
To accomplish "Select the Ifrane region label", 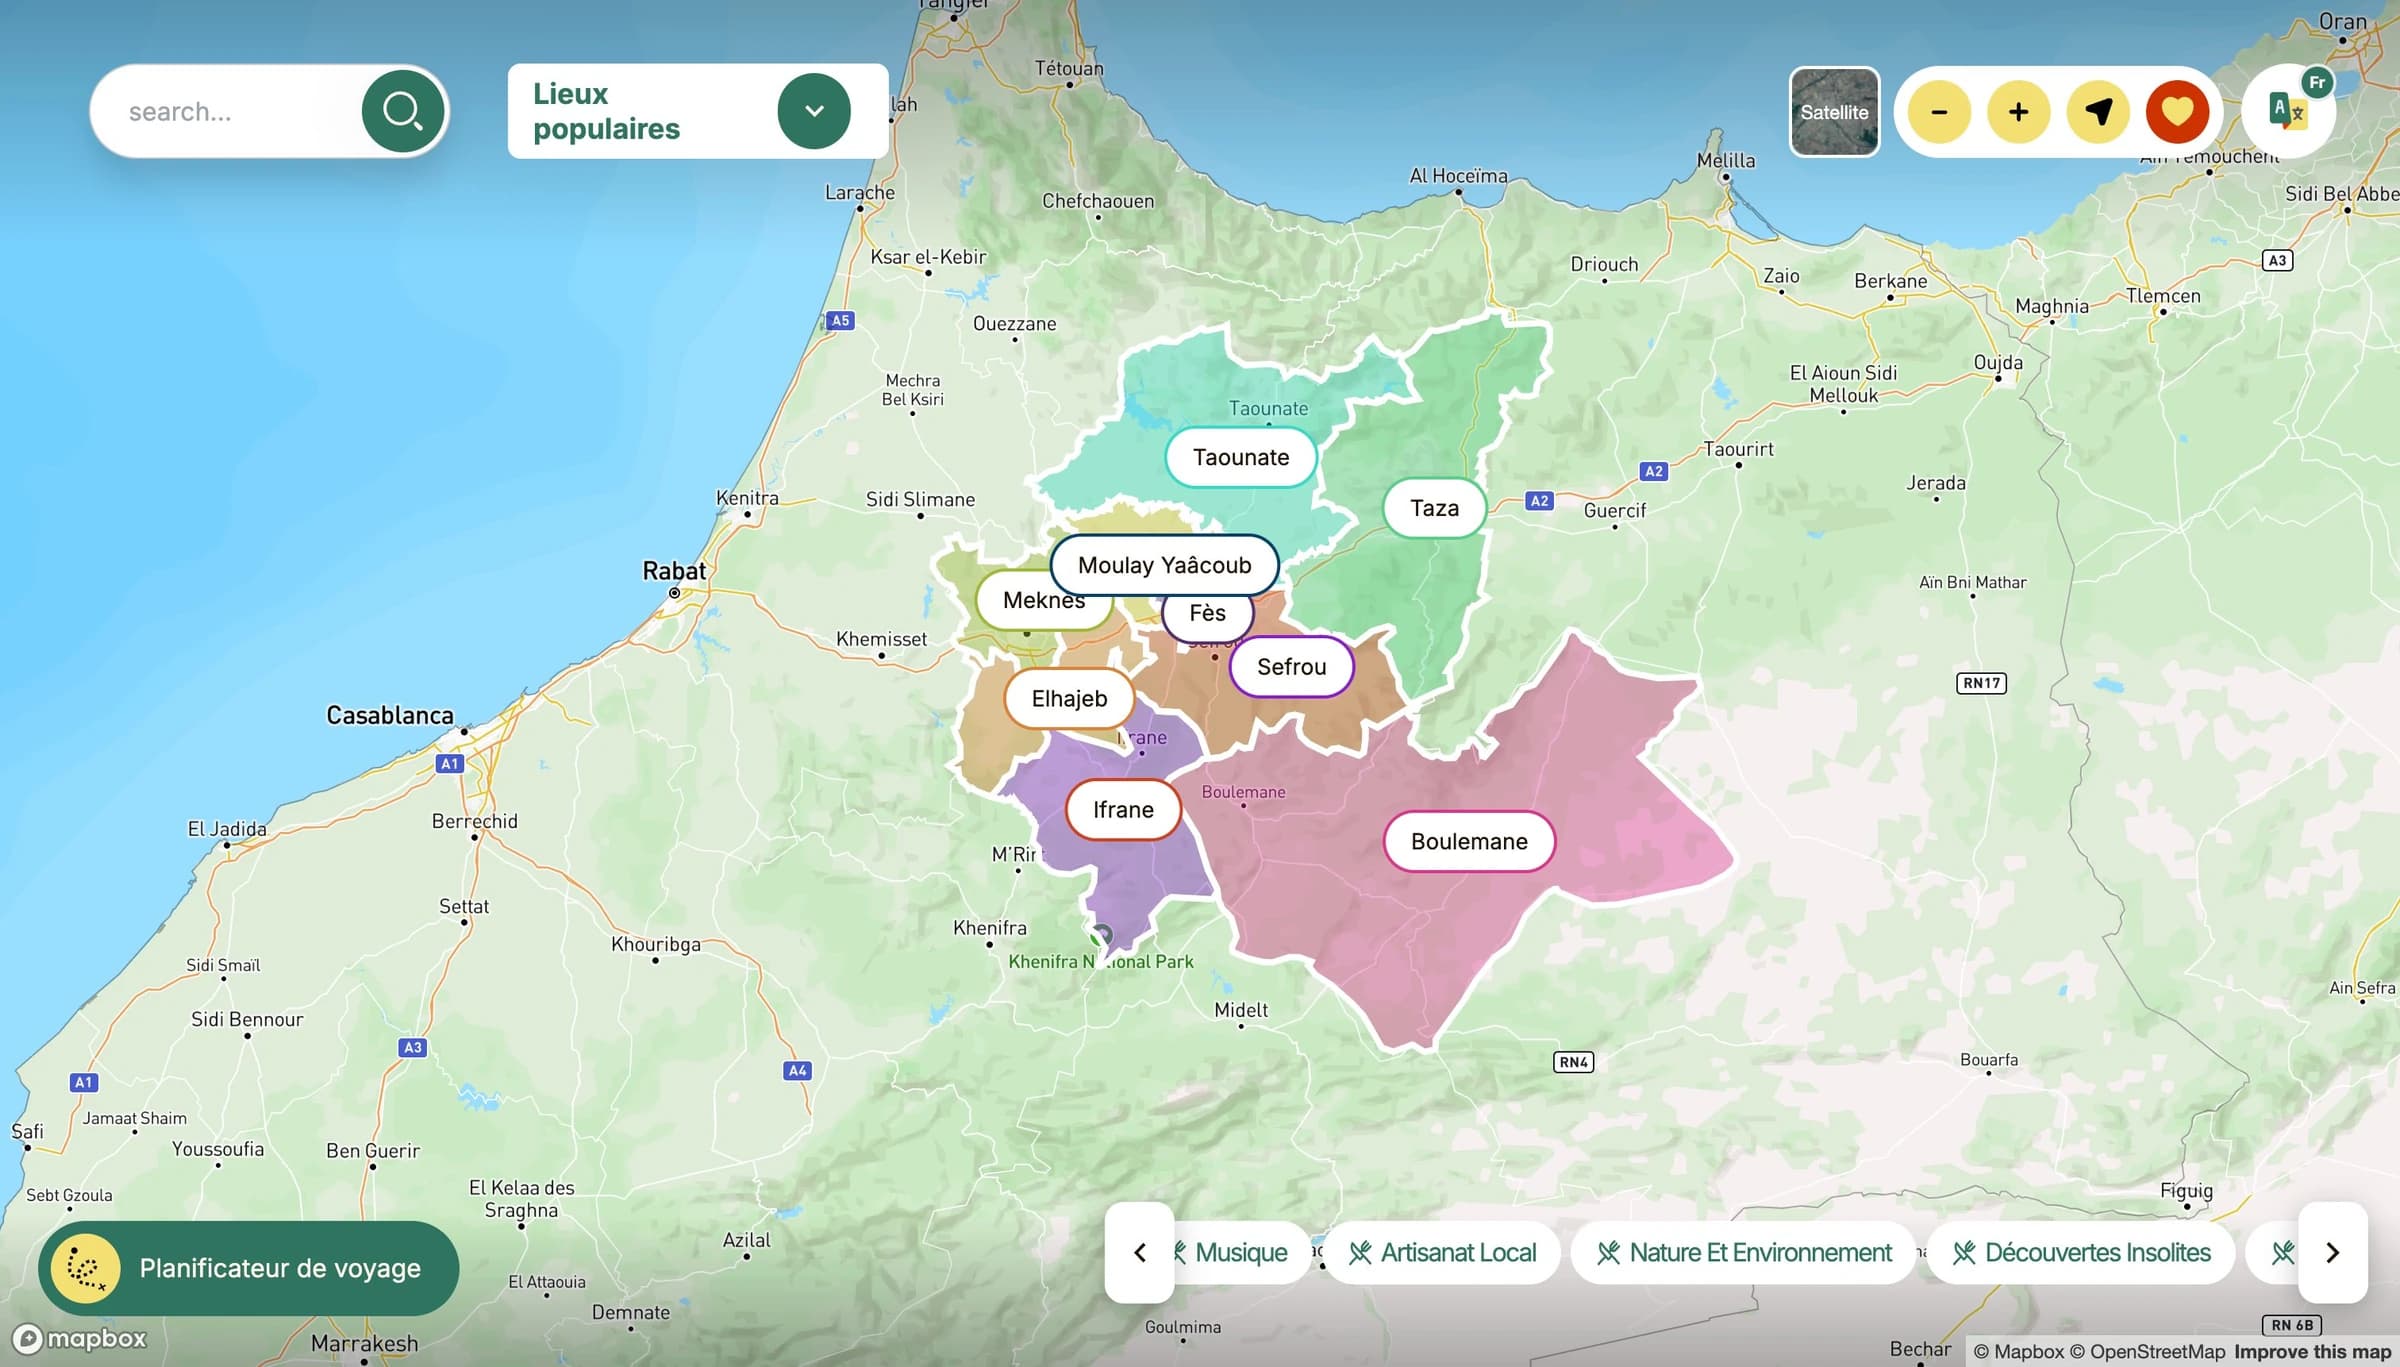I will [x=1123, y=810].
